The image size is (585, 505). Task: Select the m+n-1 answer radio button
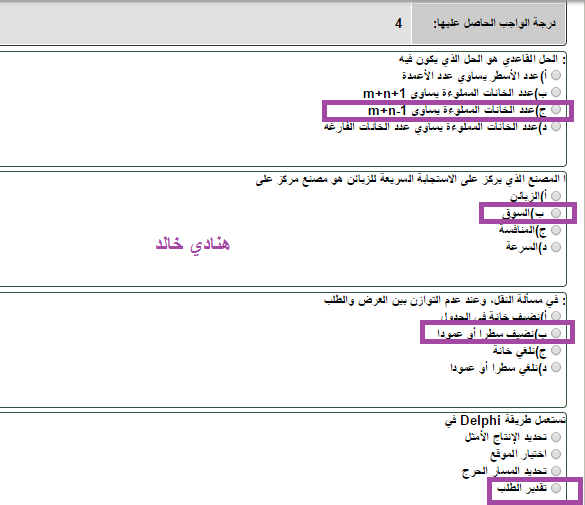(x=556, y=109)
